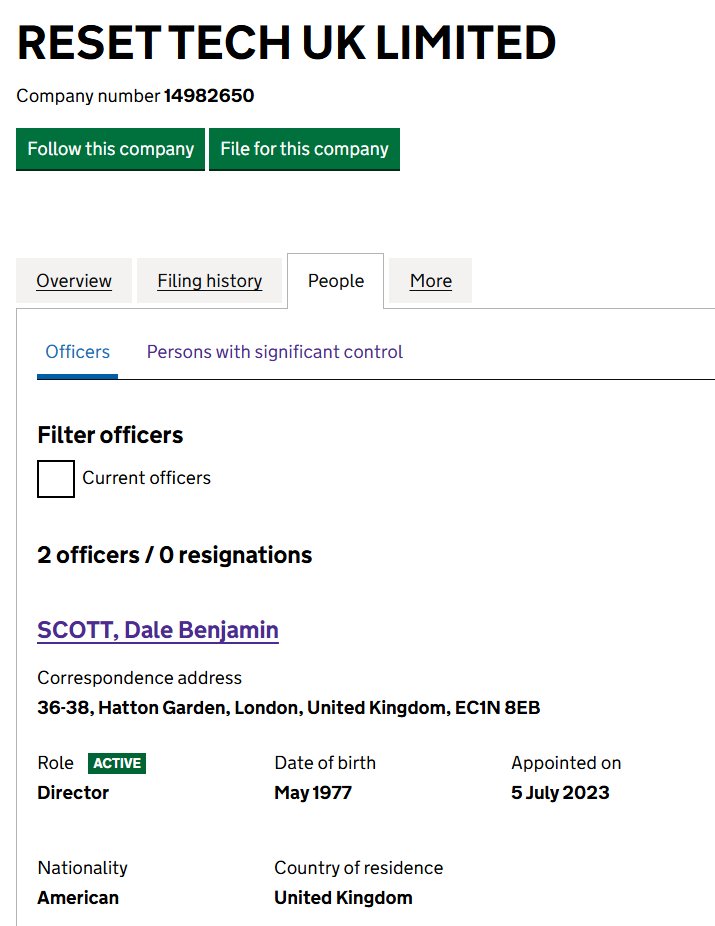Click the company number 14982650
This screenshot has width=715, height=926.
click(208, 96)
